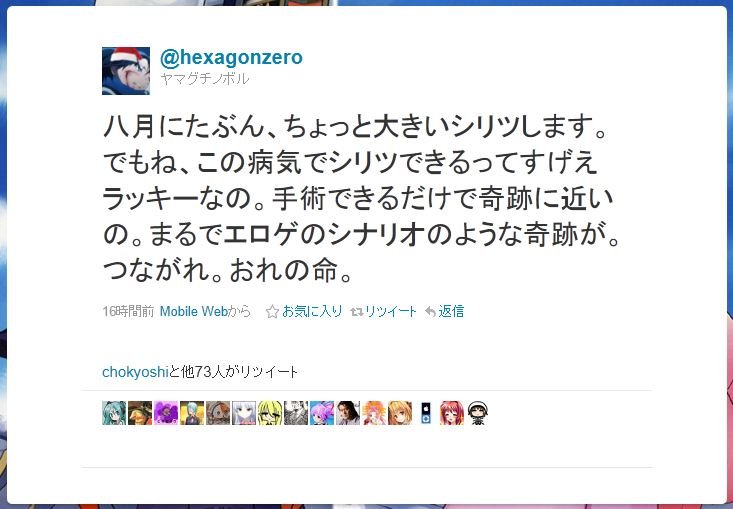Open the purple retweeter avatar

166,413
